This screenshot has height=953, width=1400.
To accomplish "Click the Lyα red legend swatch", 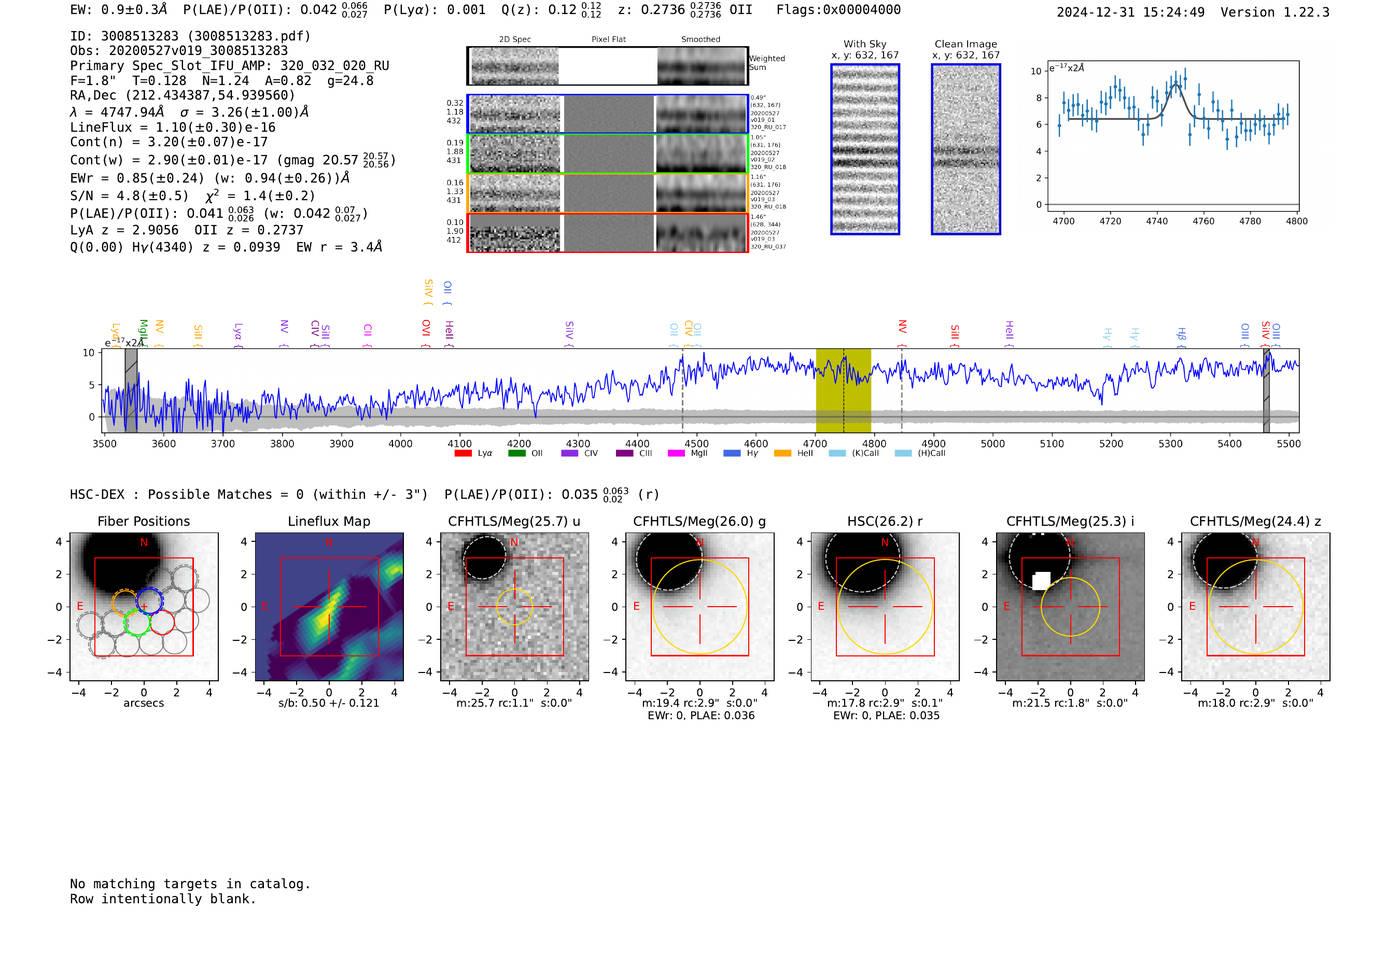I will [462, 454].
